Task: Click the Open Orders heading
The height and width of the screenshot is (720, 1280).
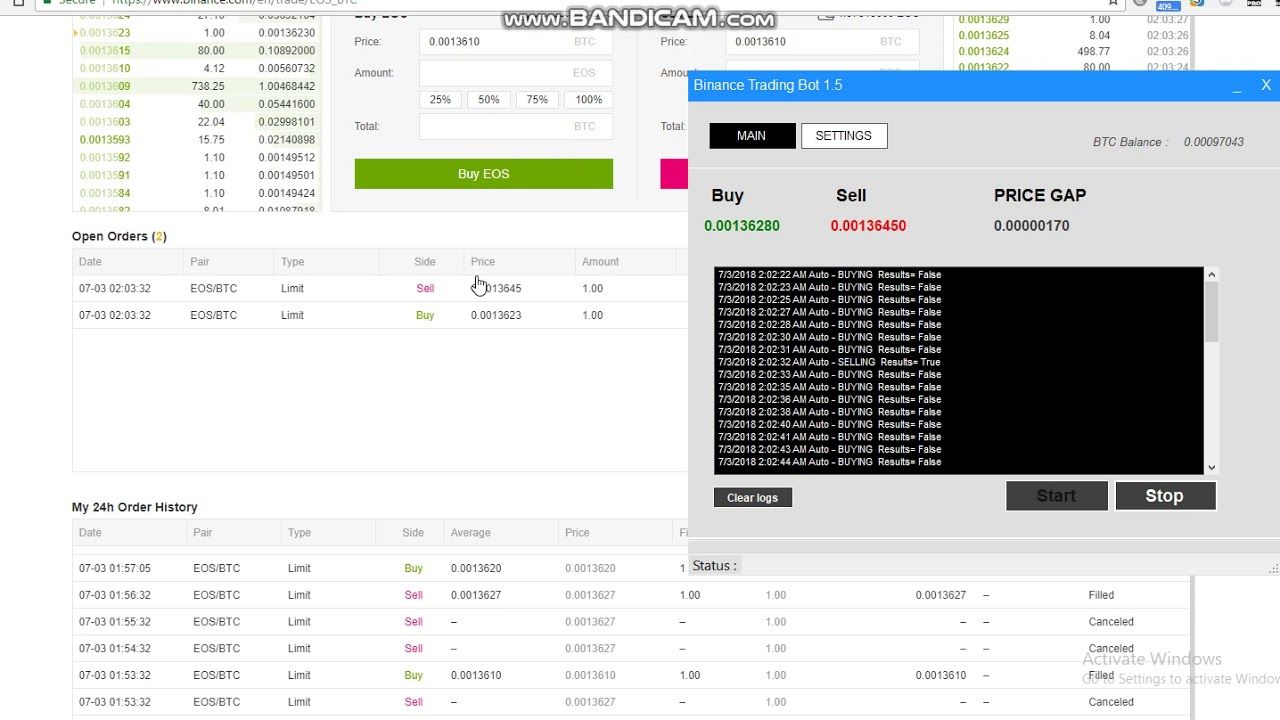Action: (x=119, y=237)
